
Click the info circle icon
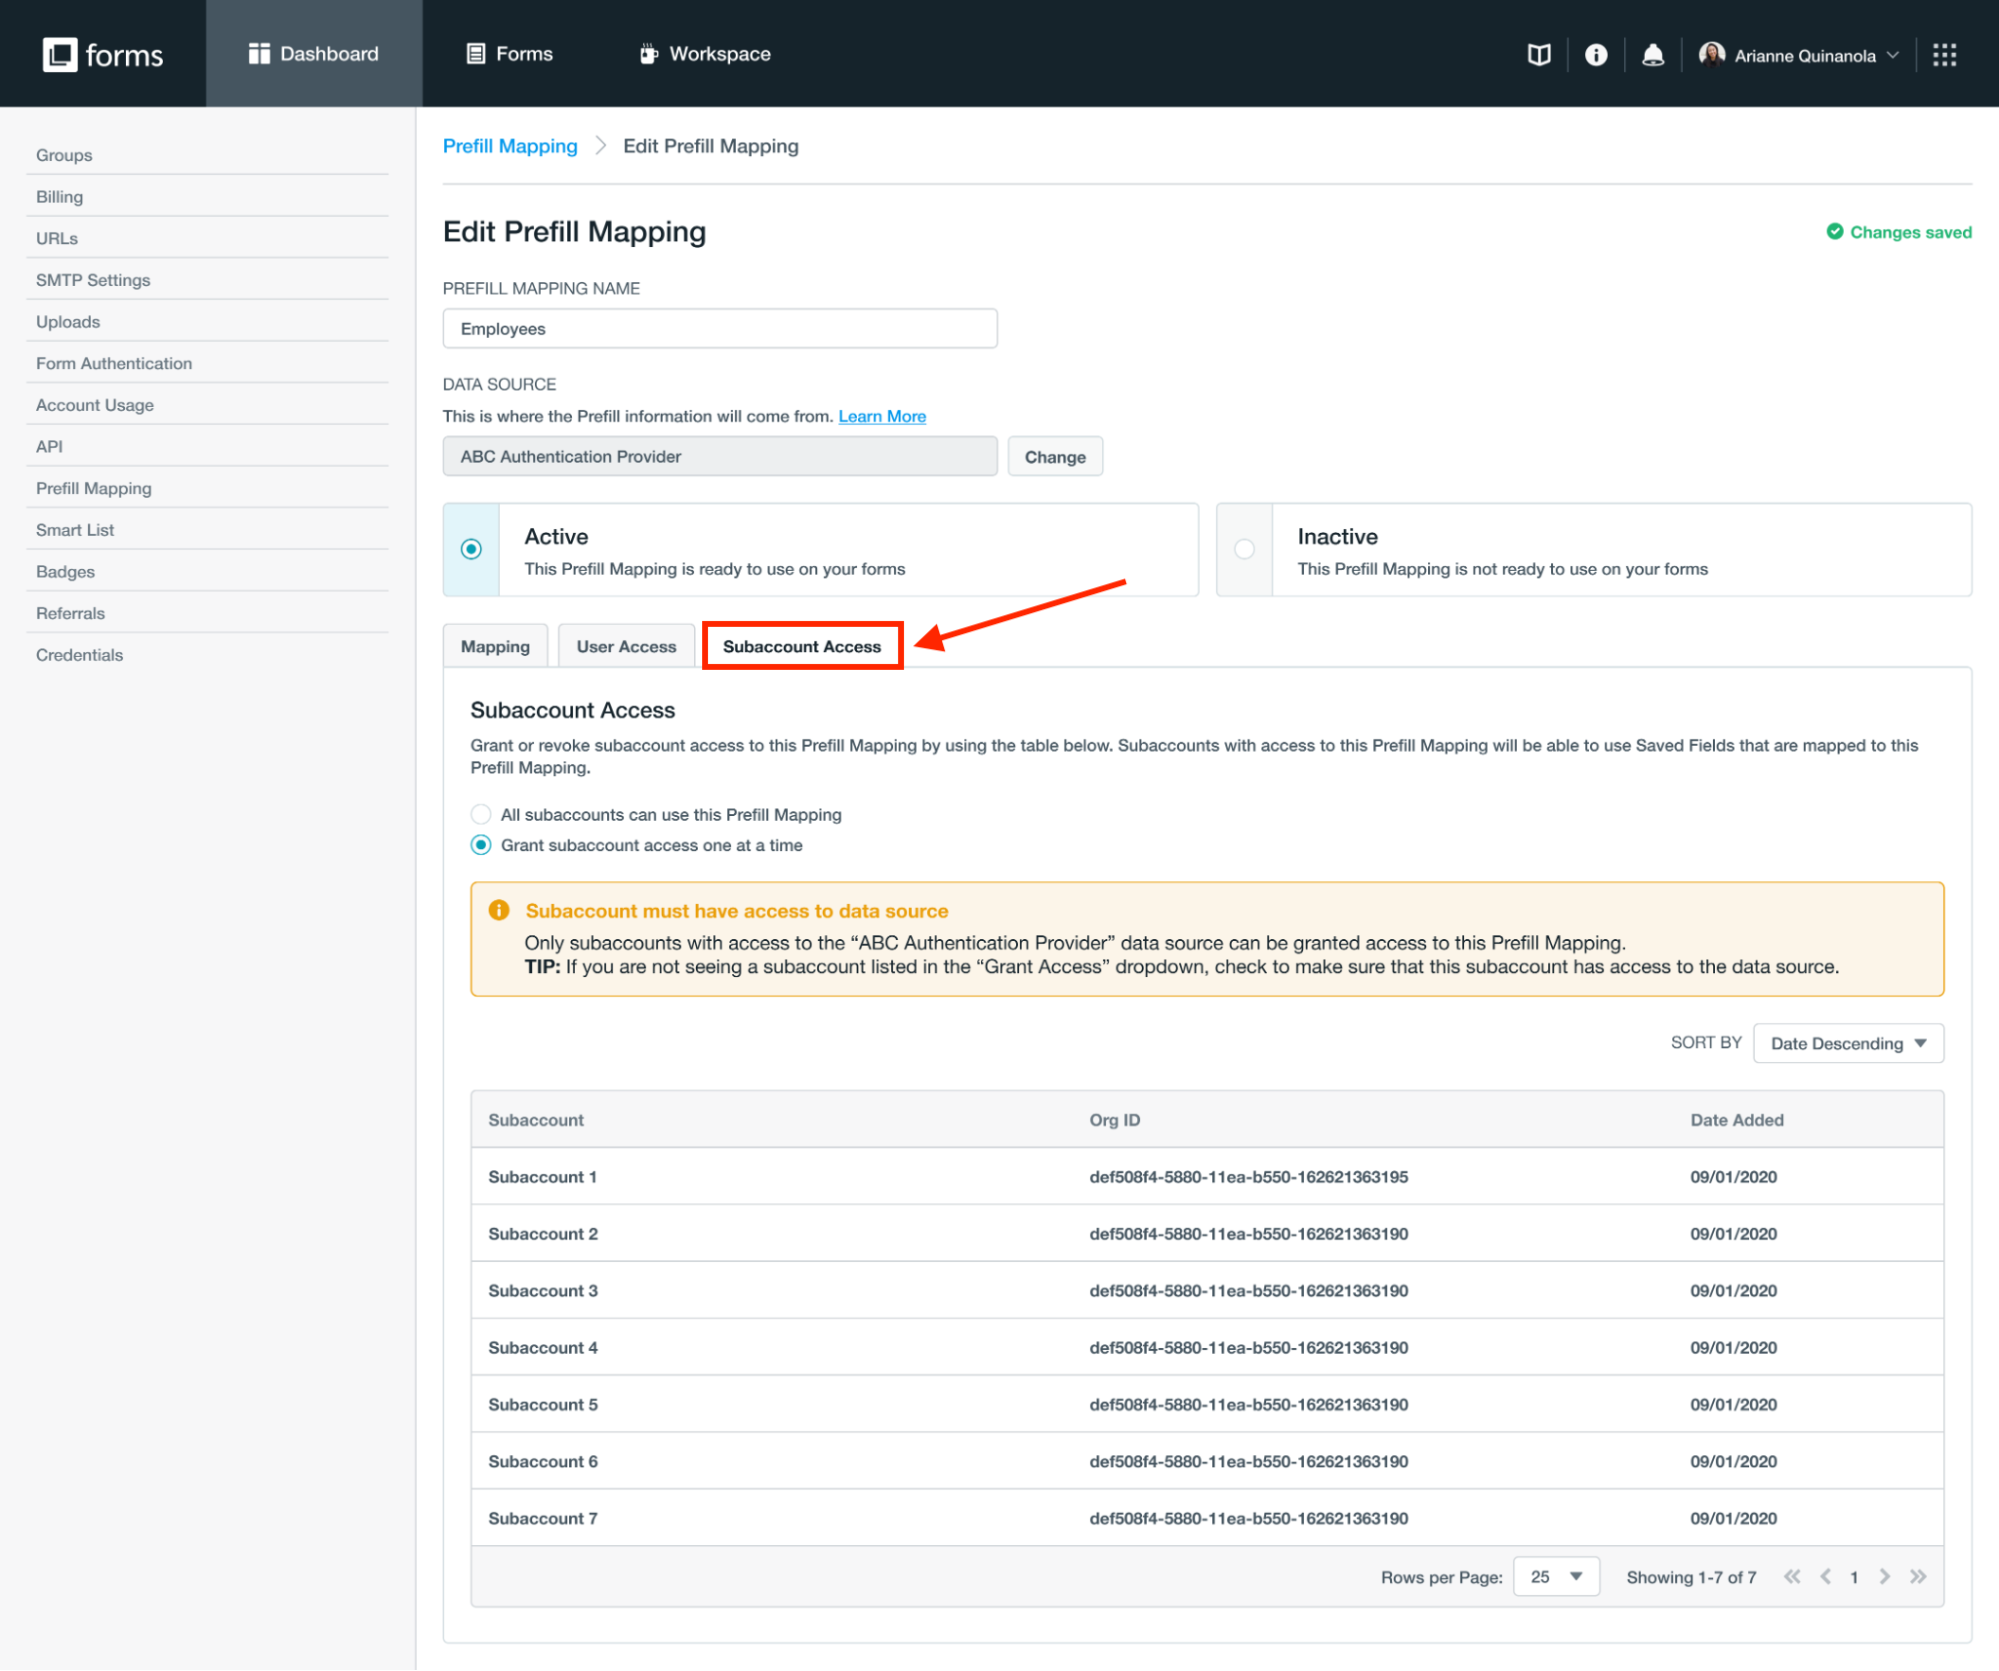click(x=1596, y=55)
